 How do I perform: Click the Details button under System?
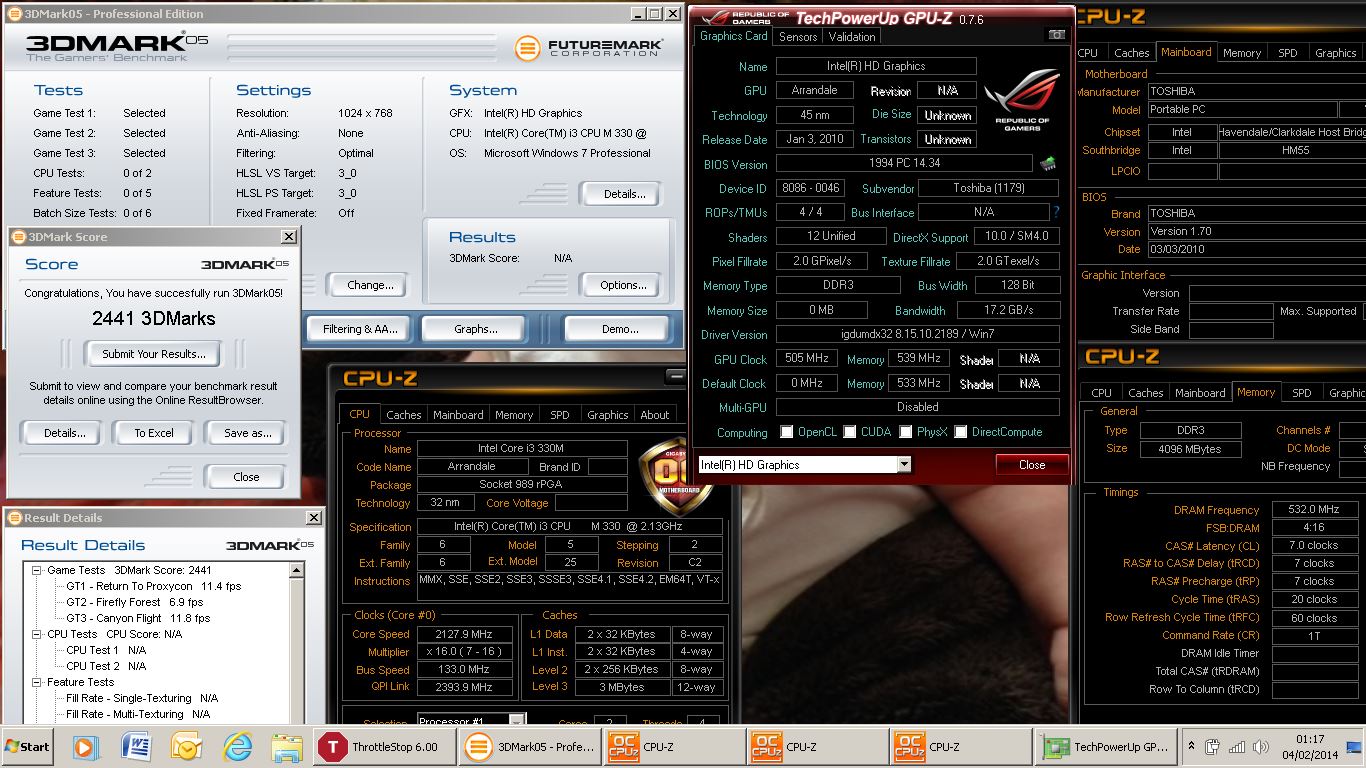pyautogui.click(x=623, y=194)
